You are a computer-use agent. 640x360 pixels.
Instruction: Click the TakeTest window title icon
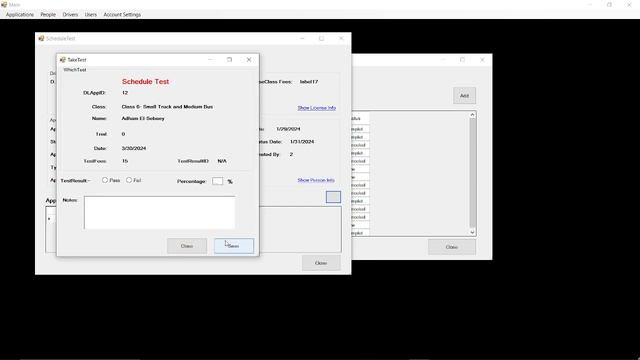[x=63, y=60]
